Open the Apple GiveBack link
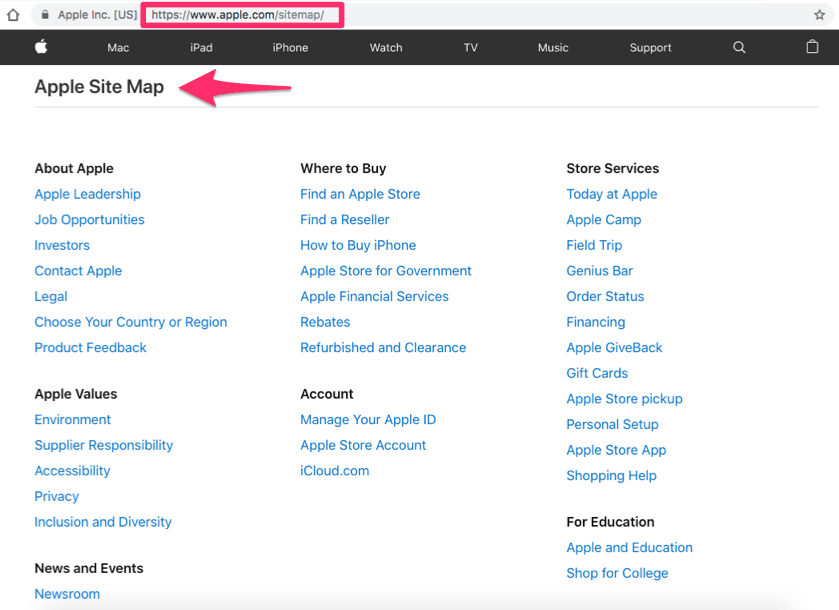Viewport: 839px width, 610px height. [x=614, y=348]
